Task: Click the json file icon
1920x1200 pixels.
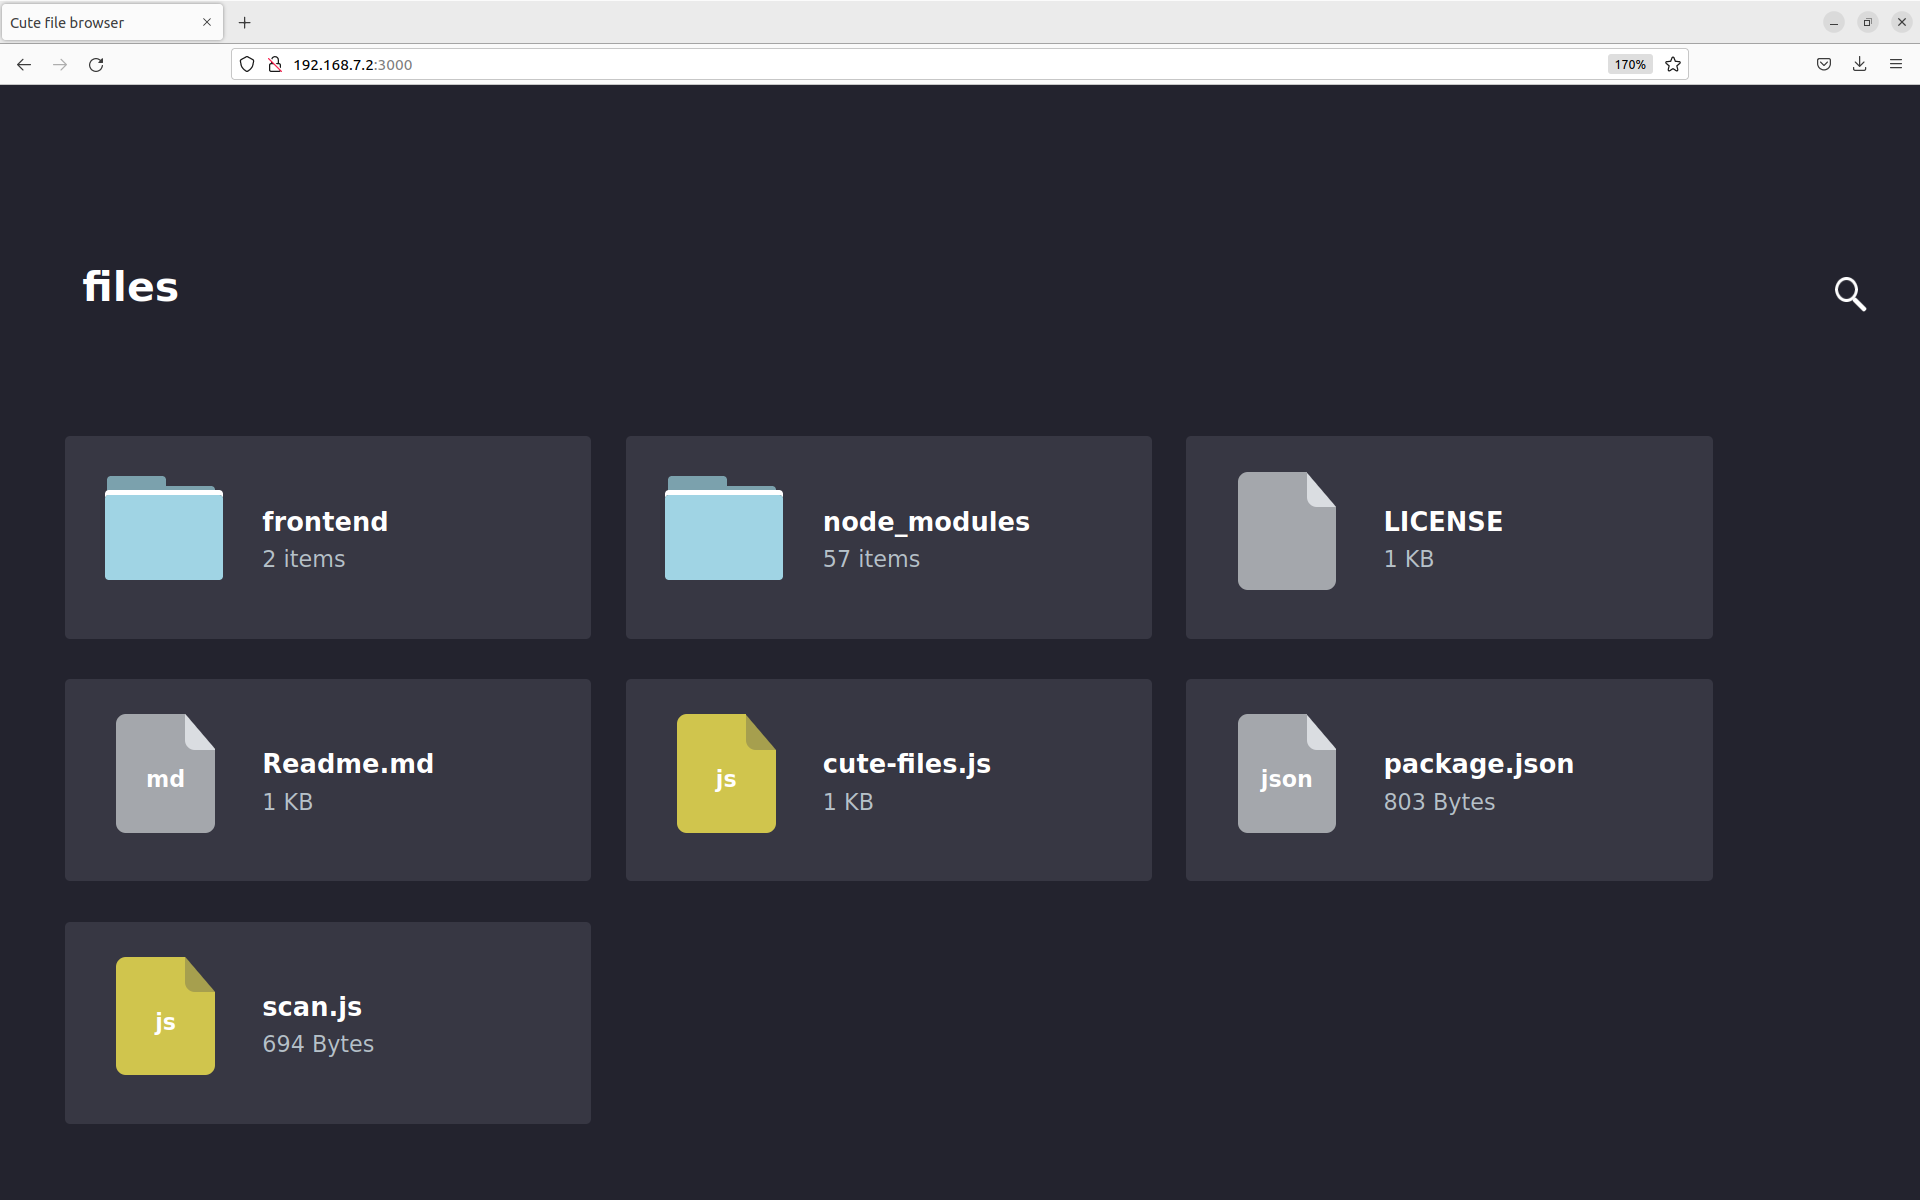Action: (1286, 773)
